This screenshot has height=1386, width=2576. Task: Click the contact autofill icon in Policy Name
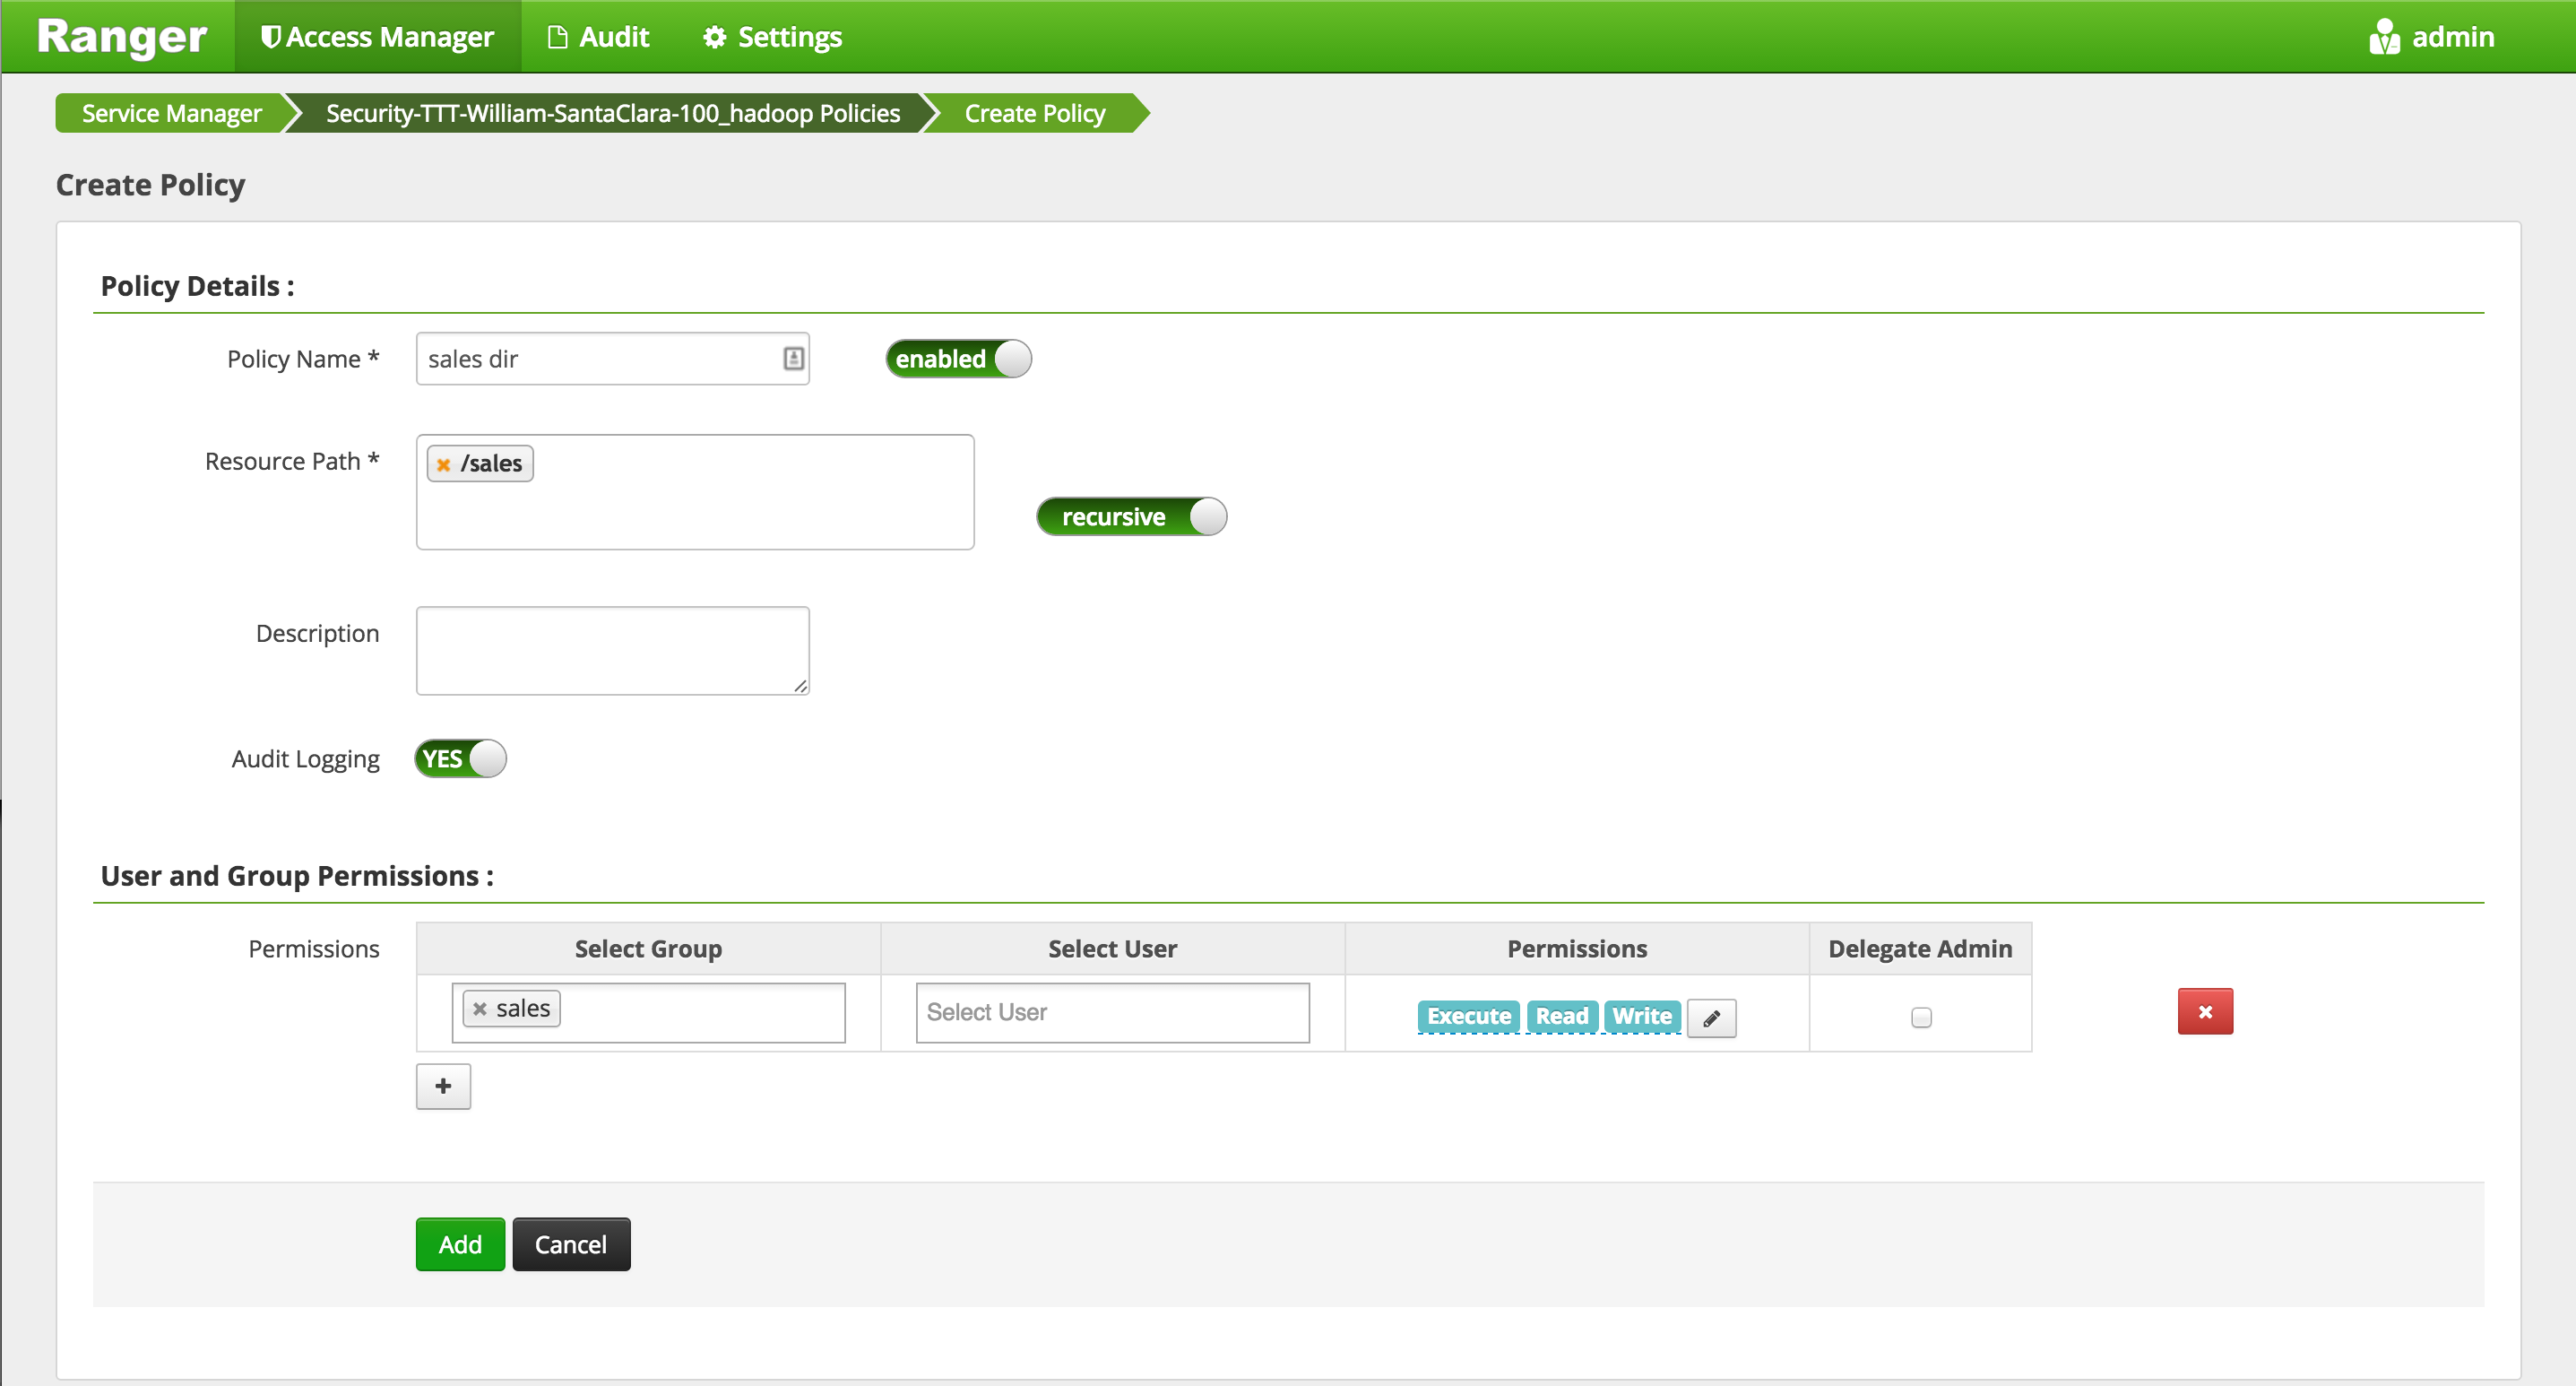(793, 358)
